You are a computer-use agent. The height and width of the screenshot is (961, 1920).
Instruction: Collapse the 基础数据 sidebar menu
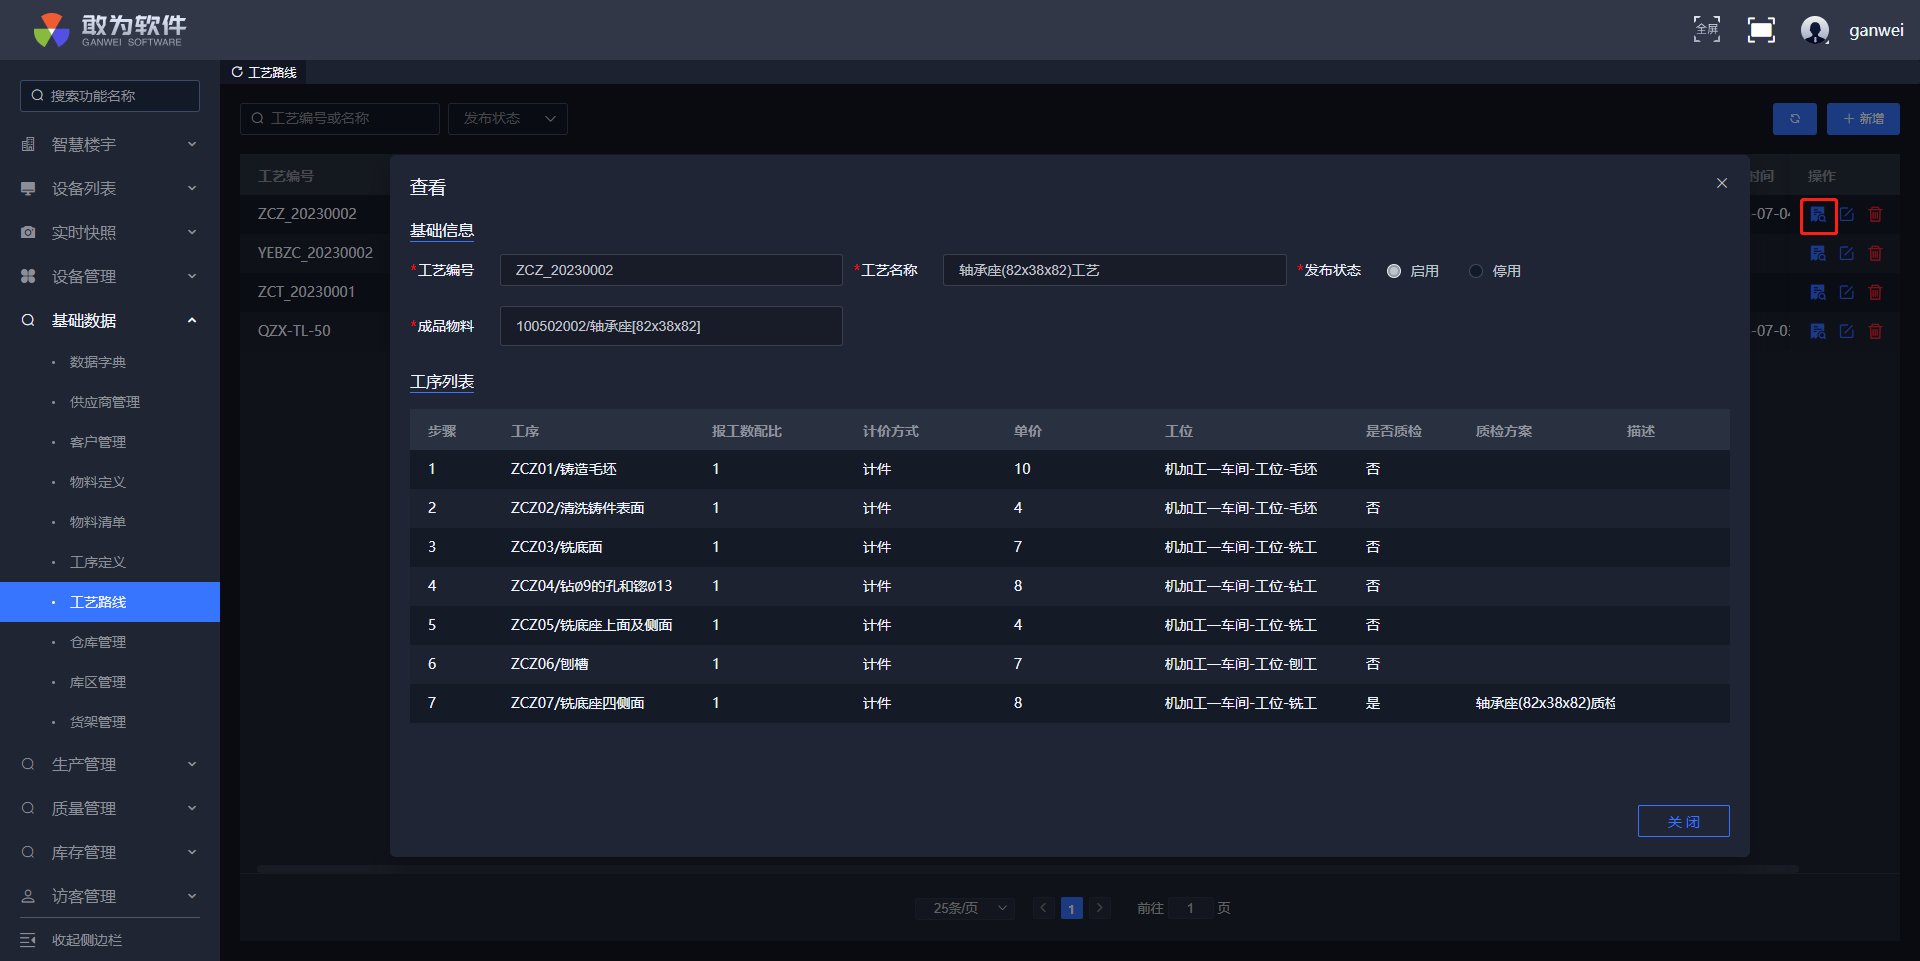(110, 321)
